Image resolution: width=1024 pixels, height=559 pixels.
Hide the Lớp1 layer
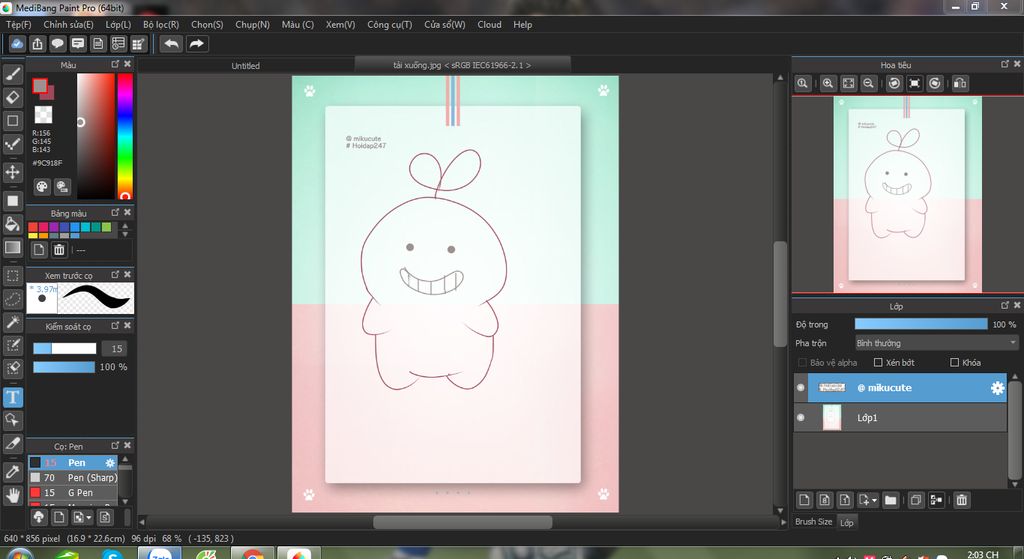(x=800, y=418)
